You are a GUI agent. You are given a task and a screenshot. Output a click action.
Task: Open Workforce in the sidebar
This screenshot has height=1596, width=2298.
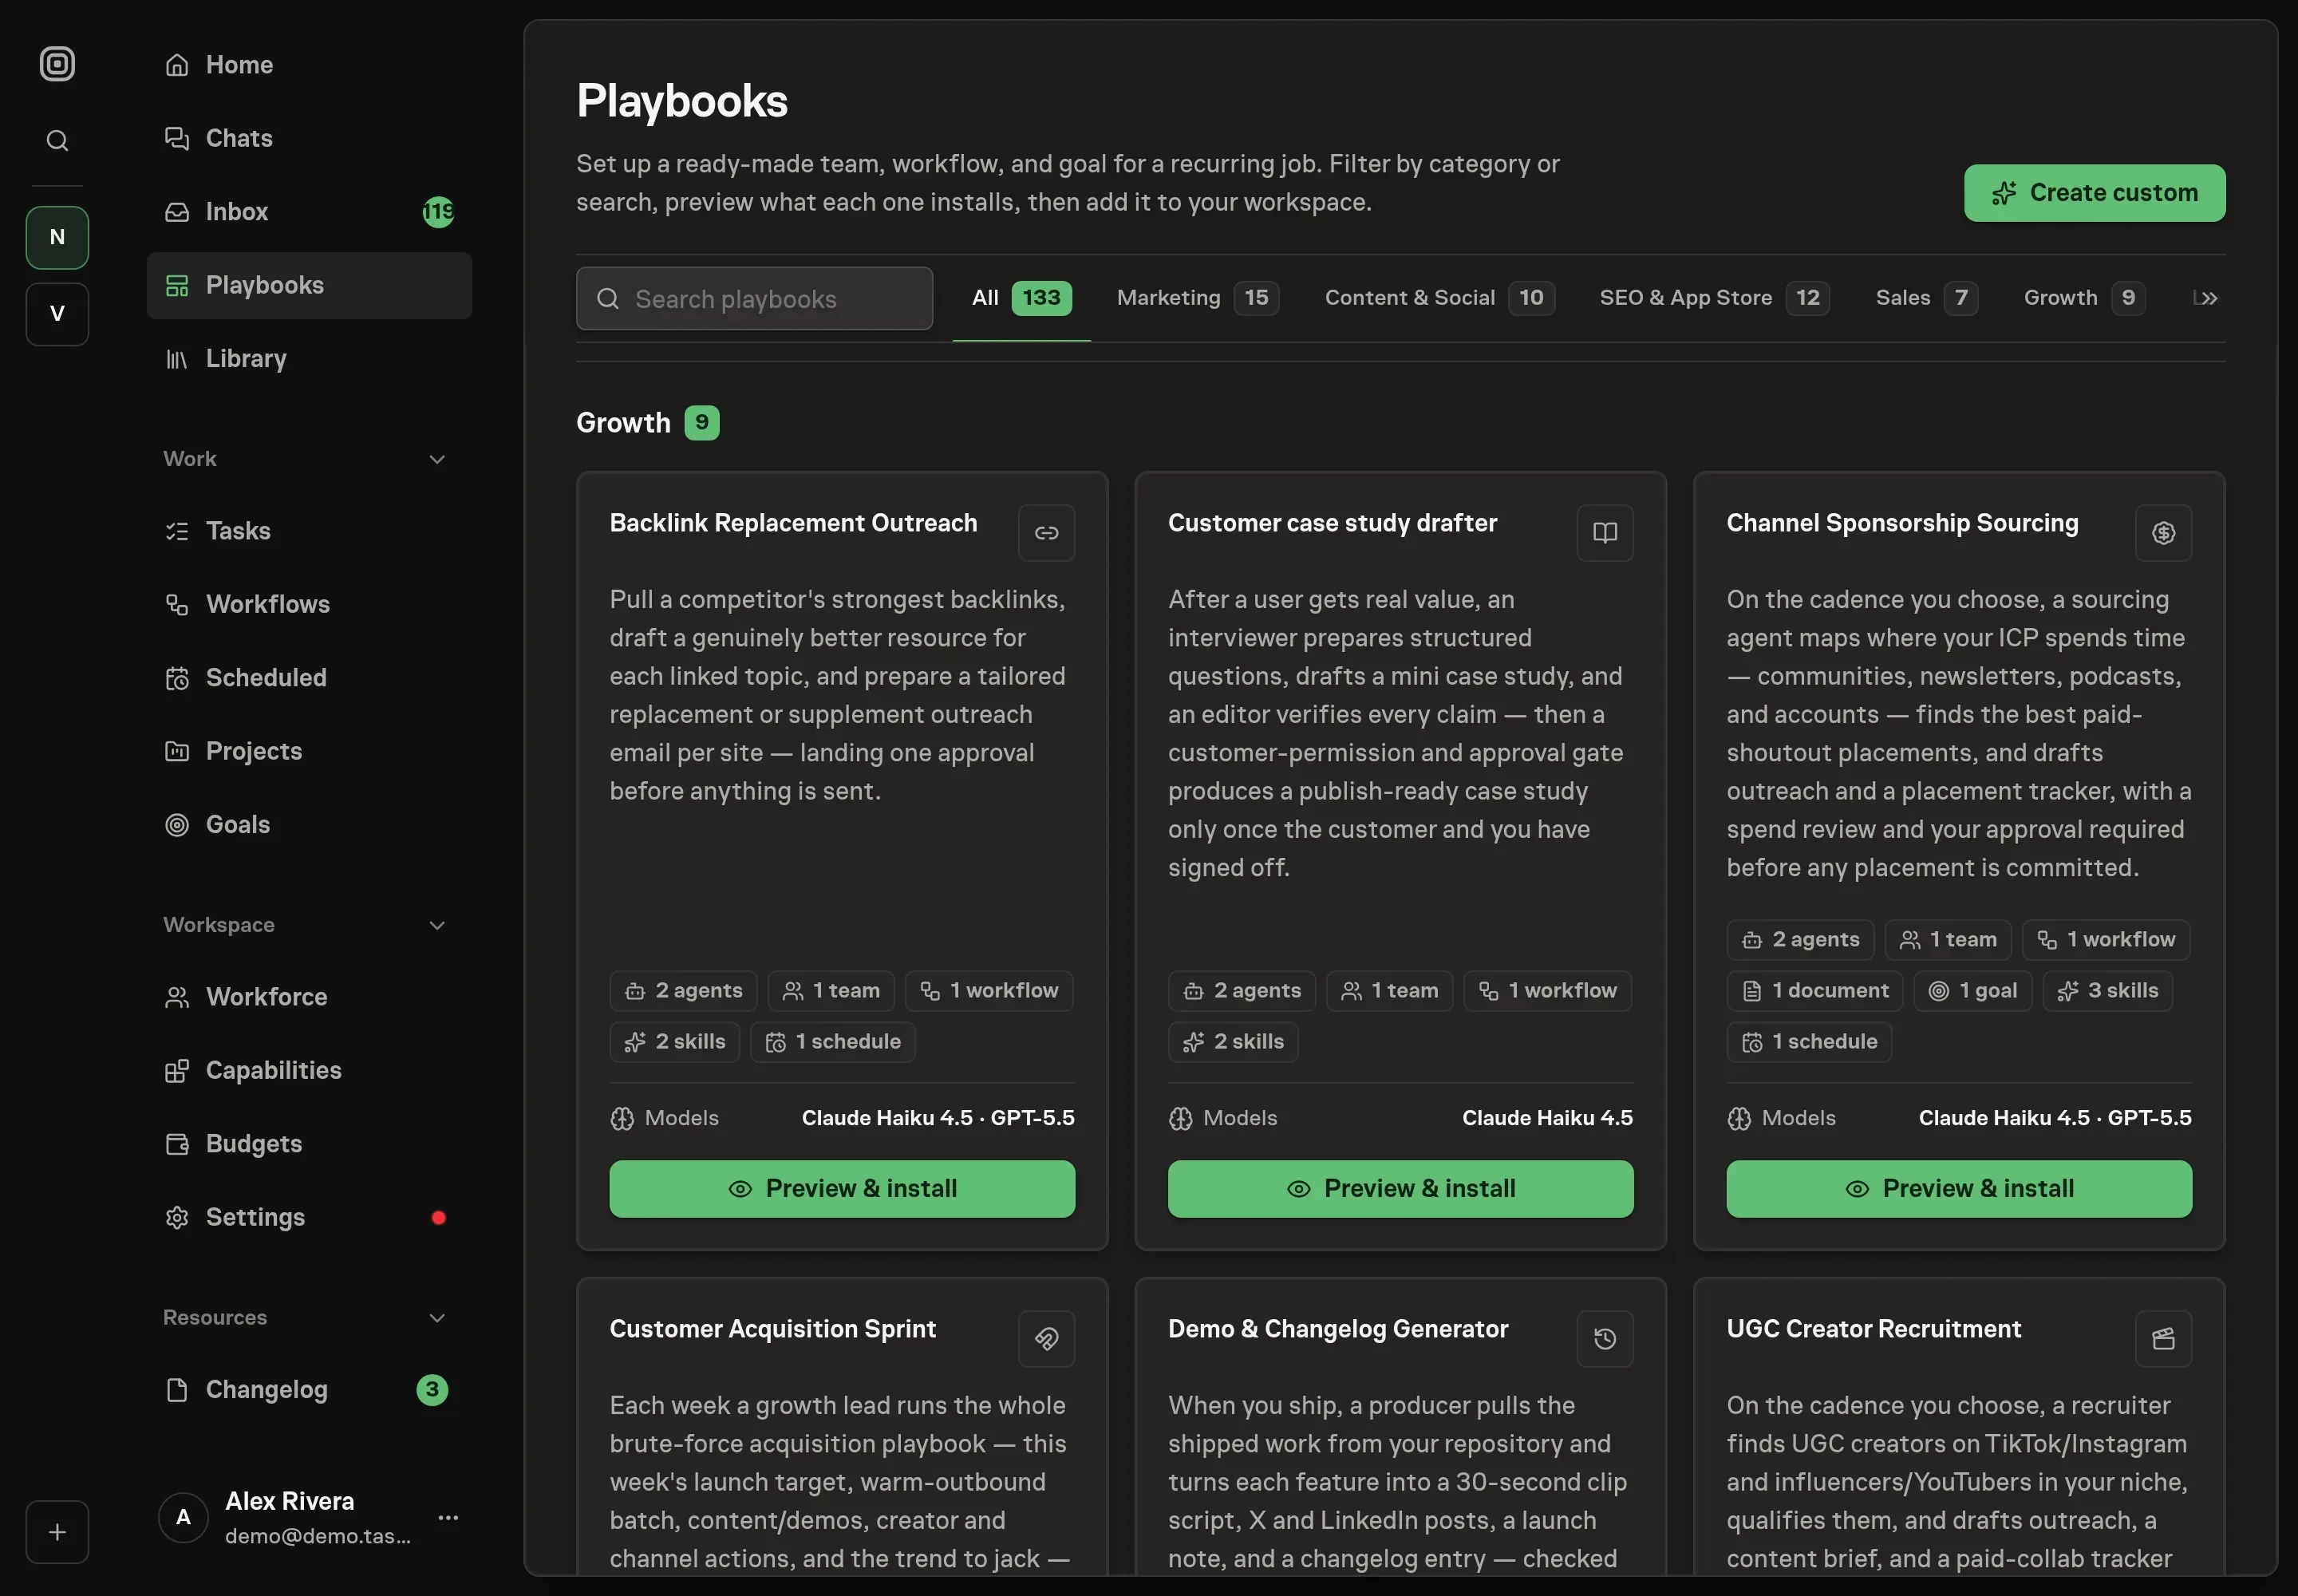coord(309,997)
